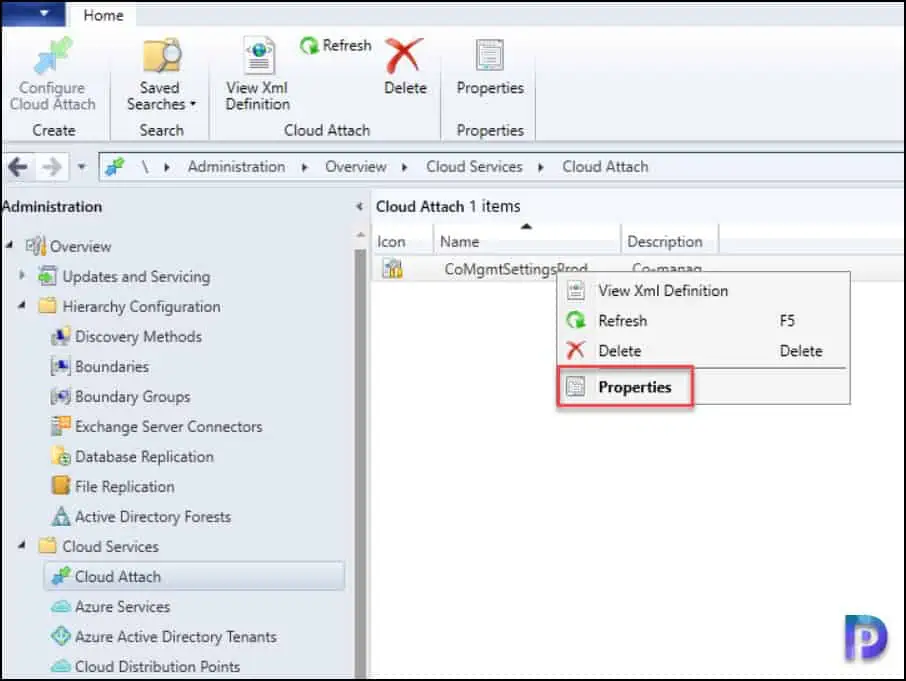Expand breadcrumb arrow after Cloud Services
The image size is (906, 681).
click(541, 168)
